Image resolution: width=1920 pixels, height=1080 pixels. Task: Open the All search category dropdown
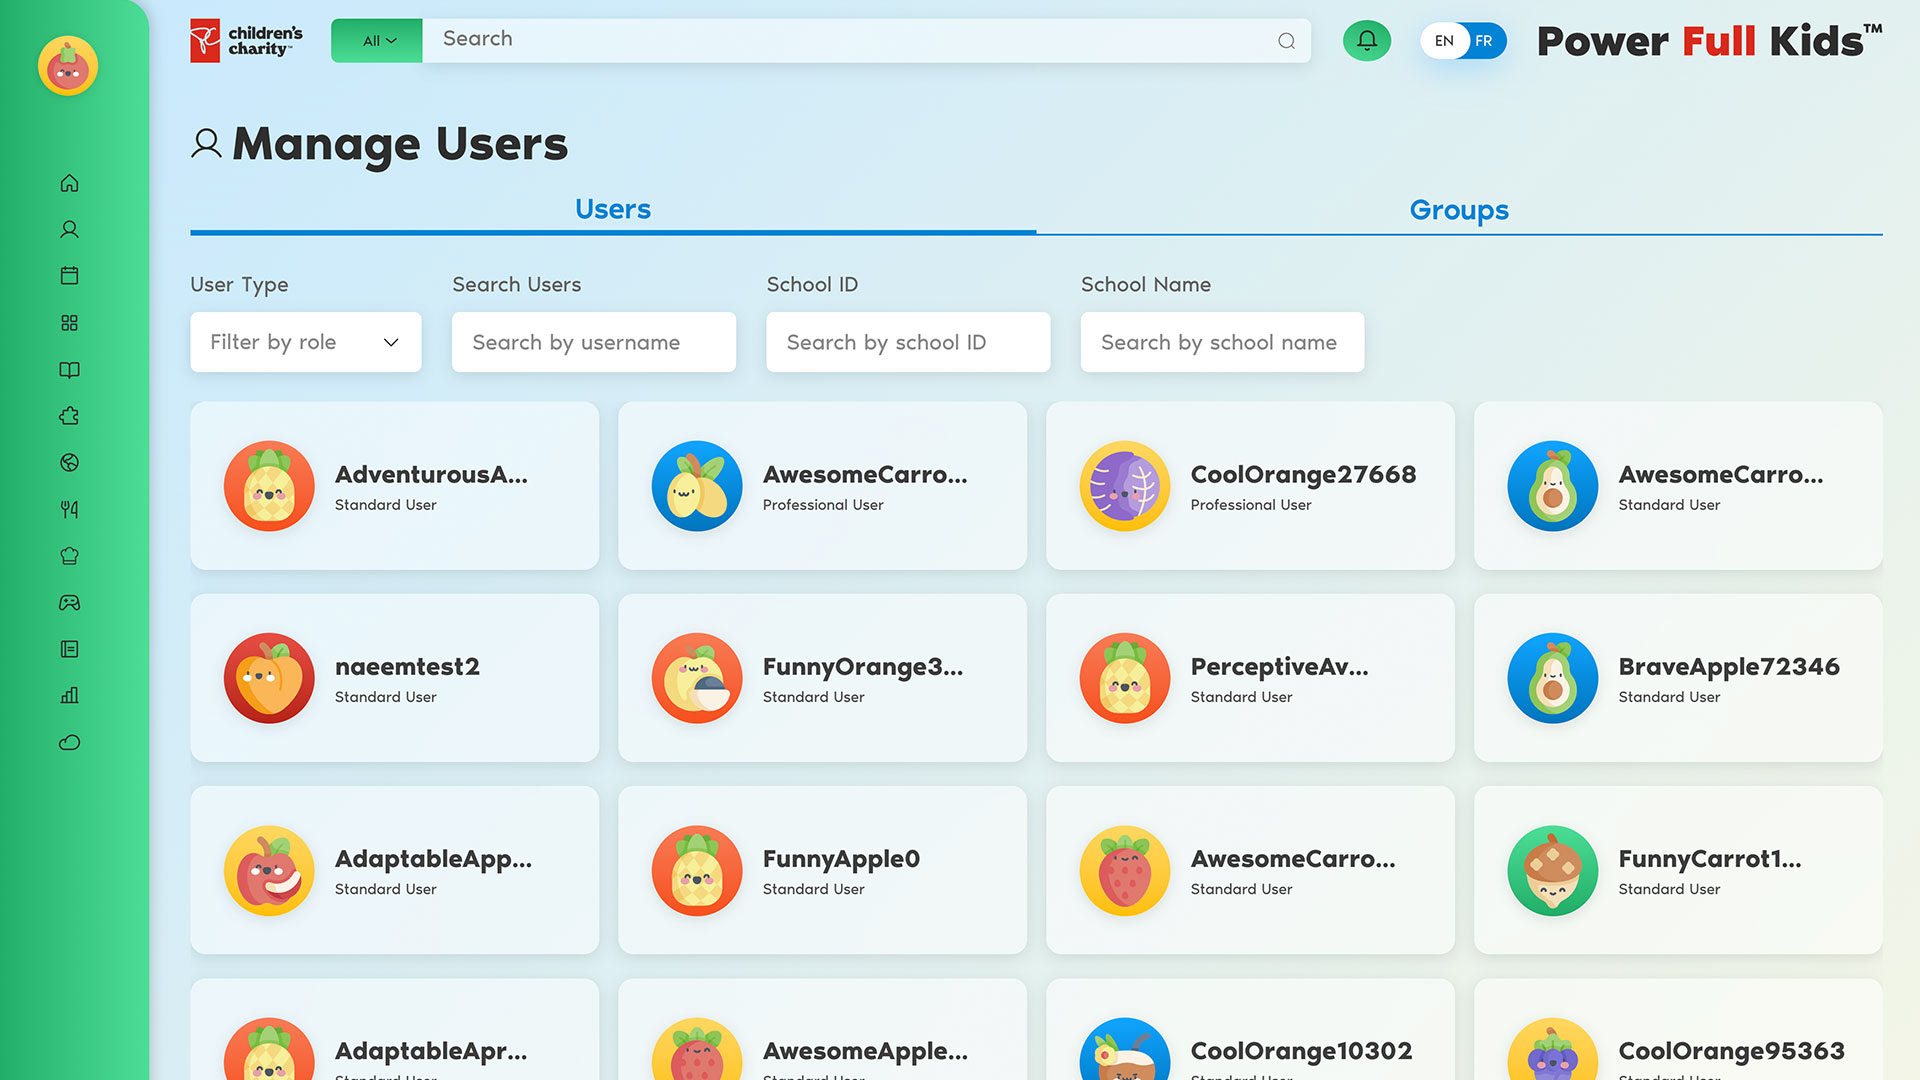tap(377, 41)
